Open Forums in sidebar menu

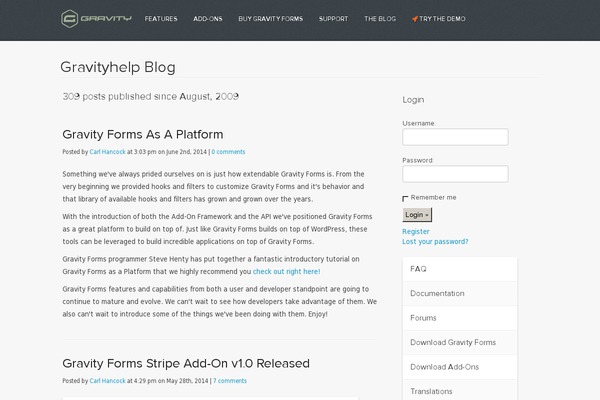click(x=460, y=318)
